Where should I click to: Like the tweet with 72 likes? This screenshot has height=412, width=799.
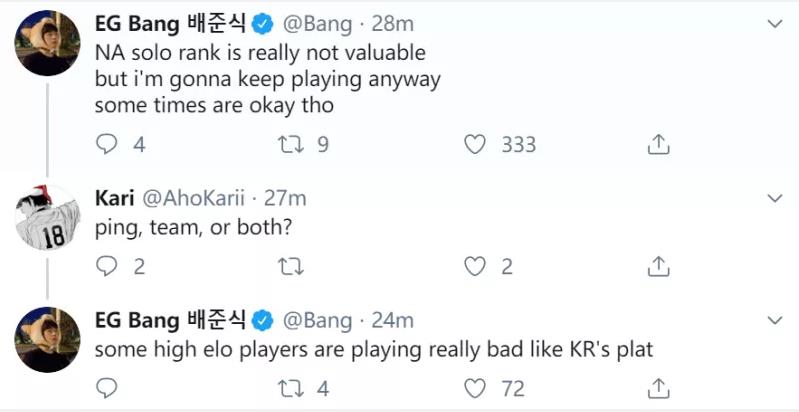pyautogui.click(x=476, y=387)
